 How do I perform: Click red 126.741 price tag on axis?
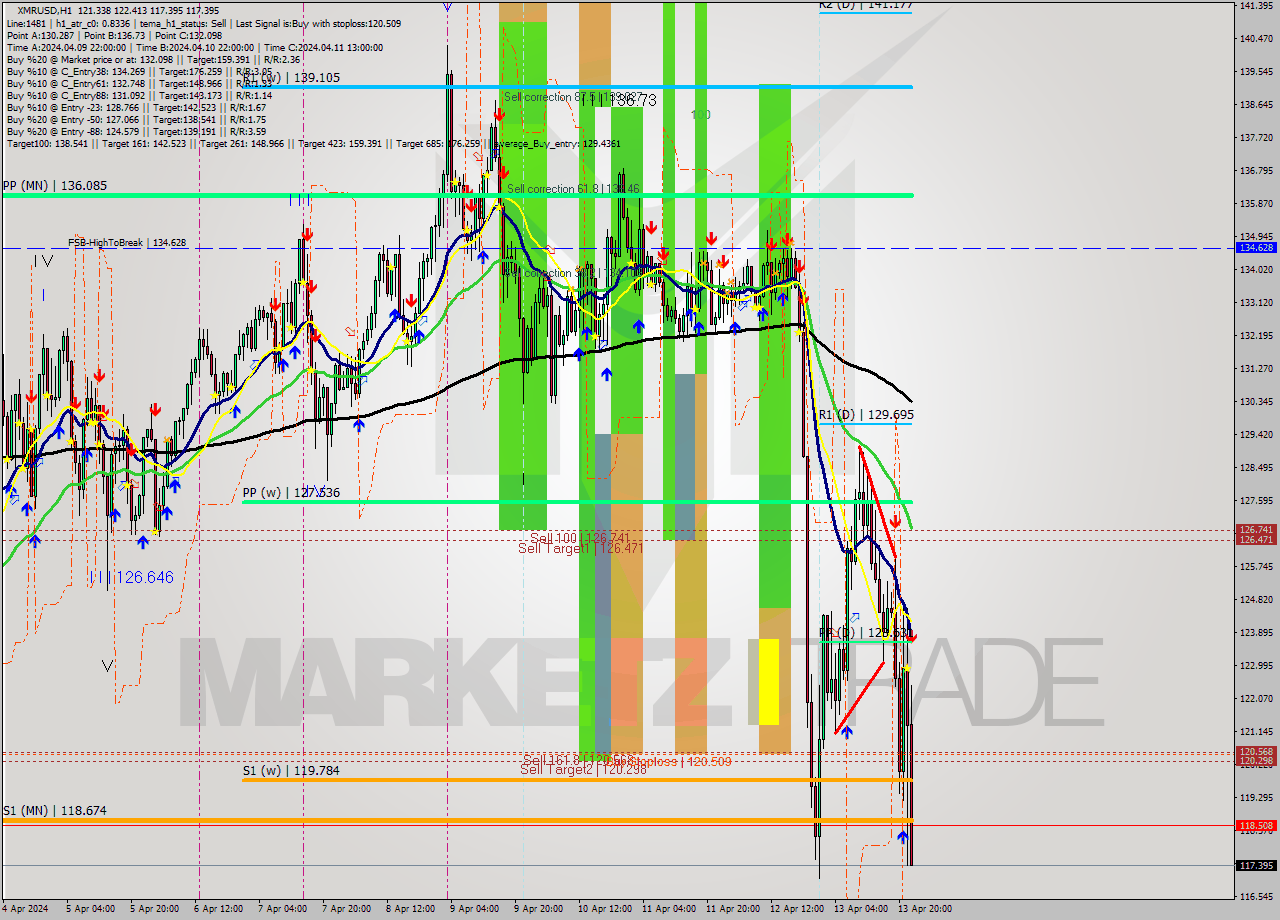click(1256, 530)
